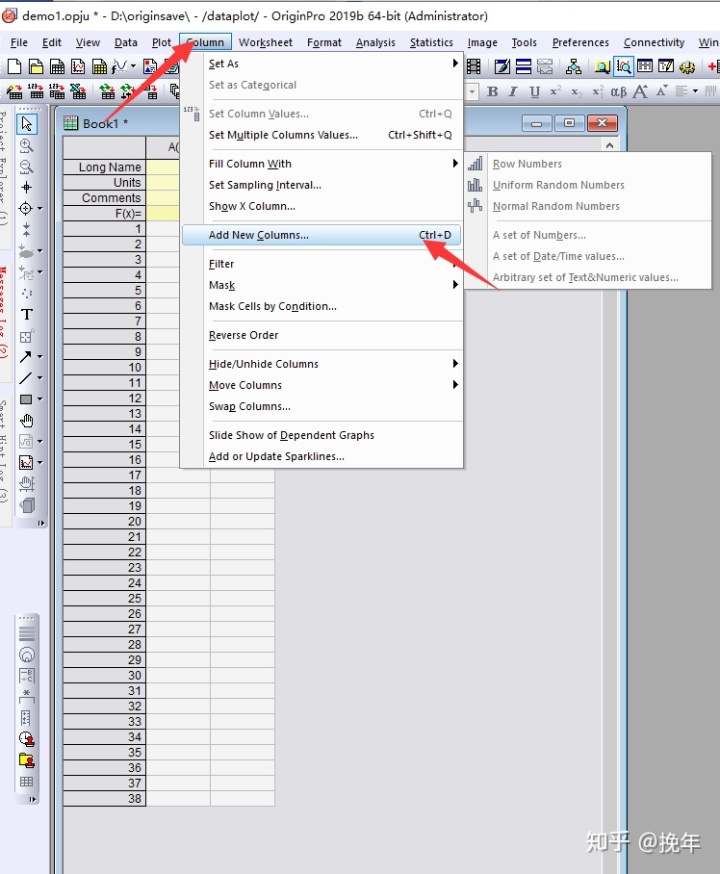Toggle Superscript formatting
Viewport: 720px width, 874px height.
[556, 91]
